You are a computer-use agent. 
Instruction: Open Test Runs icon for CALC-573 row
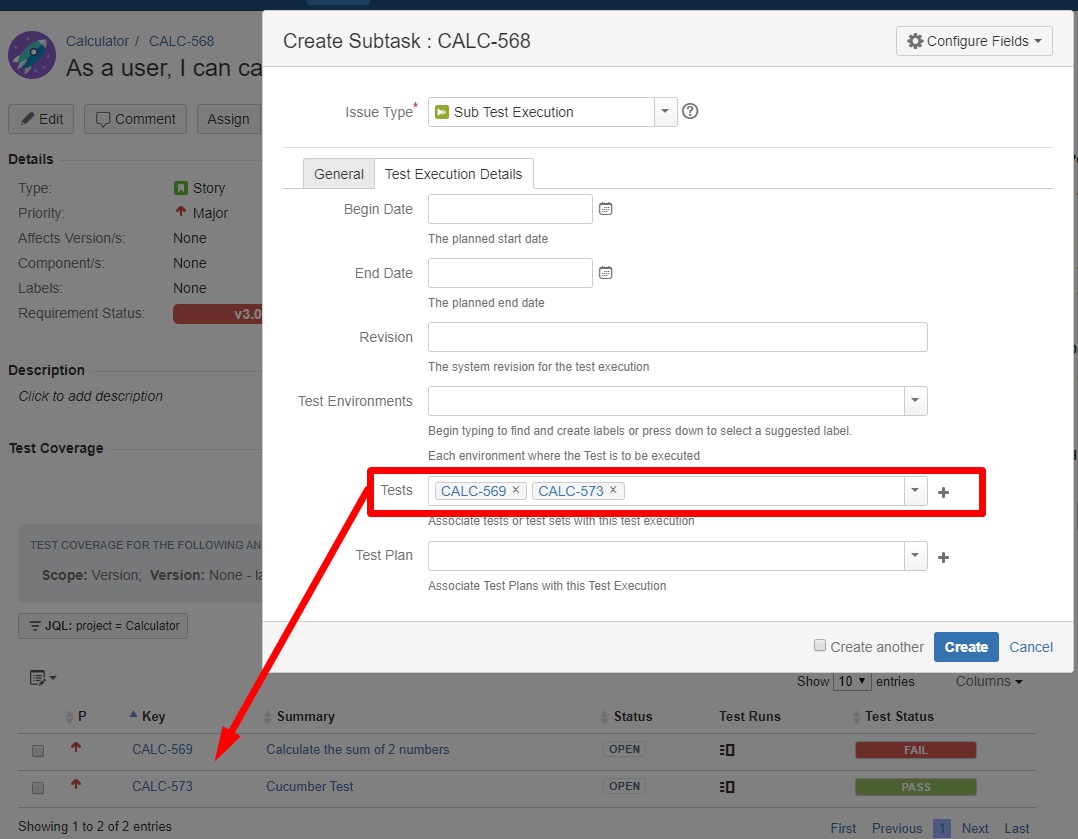tap(727, 787)
